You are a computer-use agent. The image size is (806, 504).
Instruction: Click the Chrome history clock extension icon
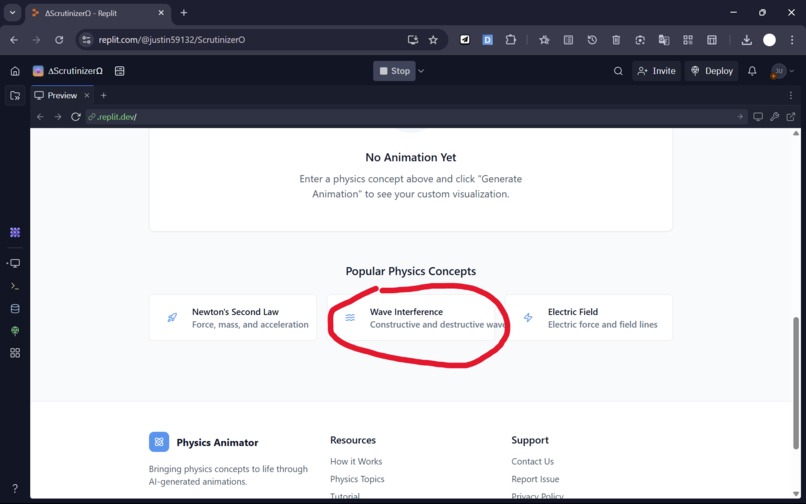592,40
